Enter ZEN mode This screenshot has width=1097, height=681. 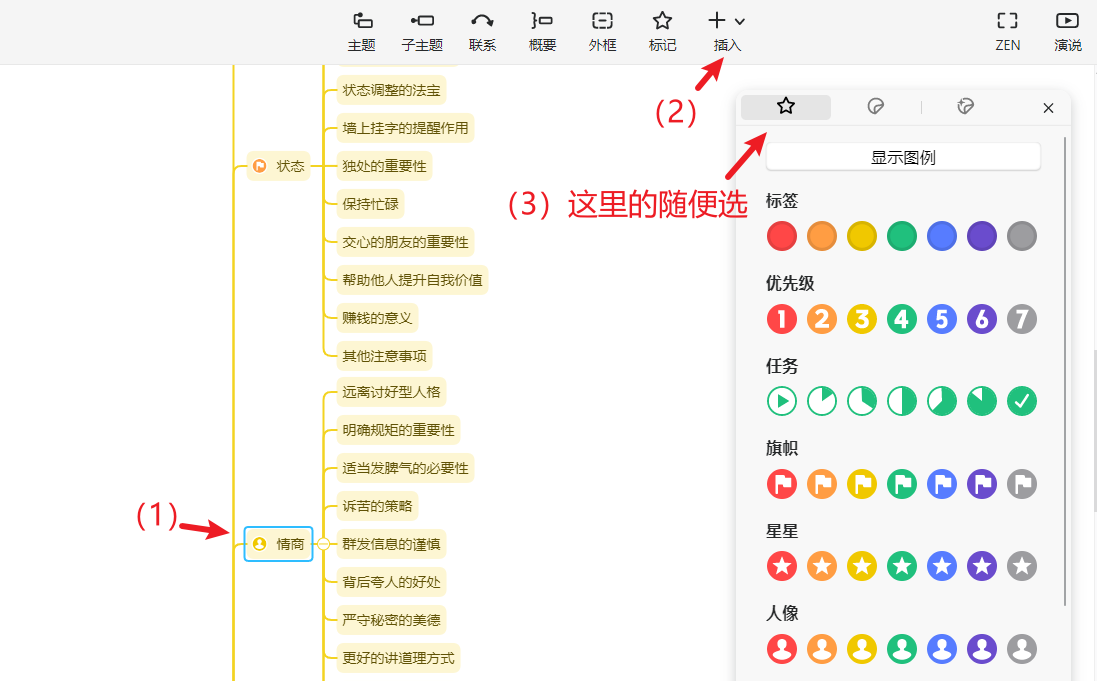click(x=1007, y=31)
